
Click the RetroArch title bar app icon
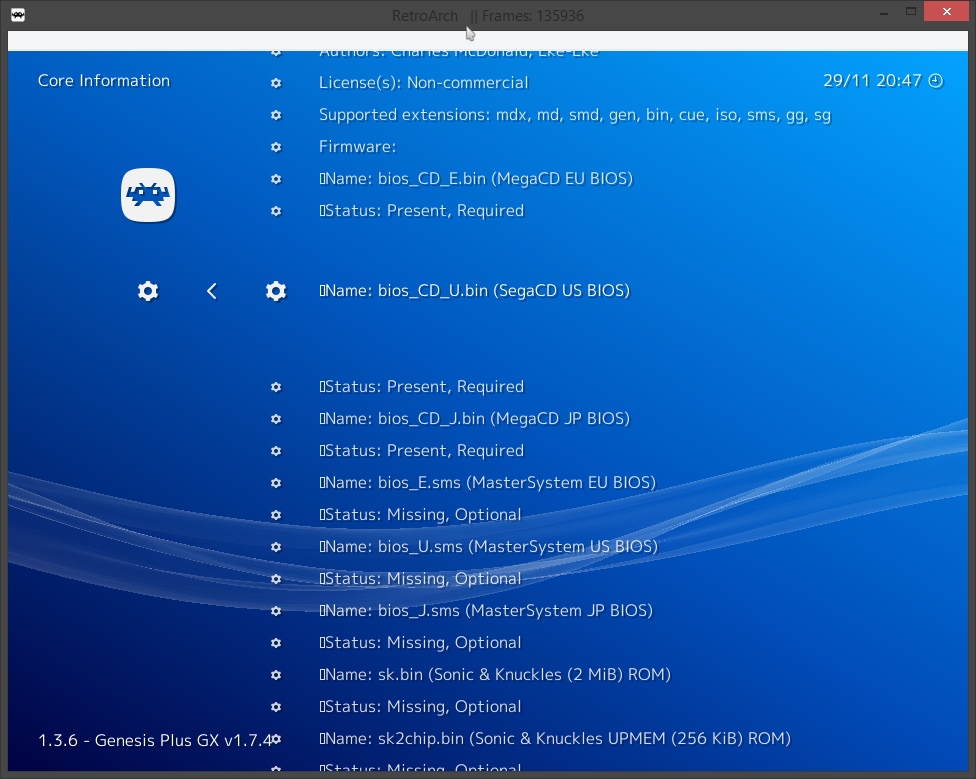pyautogui.click(x=18, y=15)
